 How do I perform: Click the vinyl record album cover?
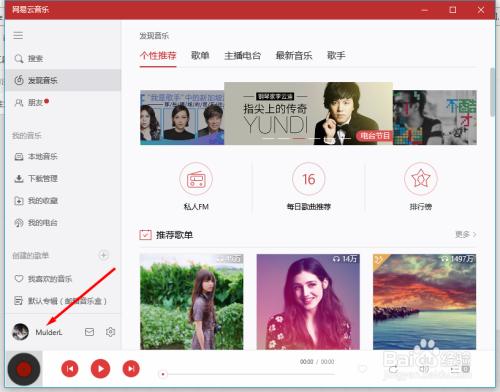pos(24,369)
